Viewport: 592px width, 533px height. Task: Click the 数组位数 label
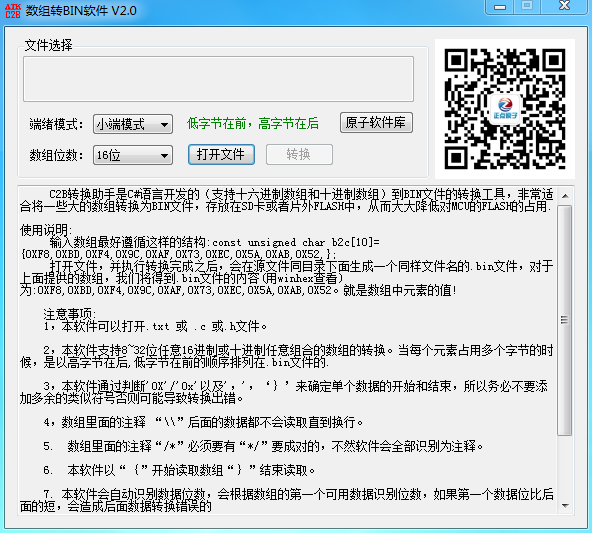(56, 155)
